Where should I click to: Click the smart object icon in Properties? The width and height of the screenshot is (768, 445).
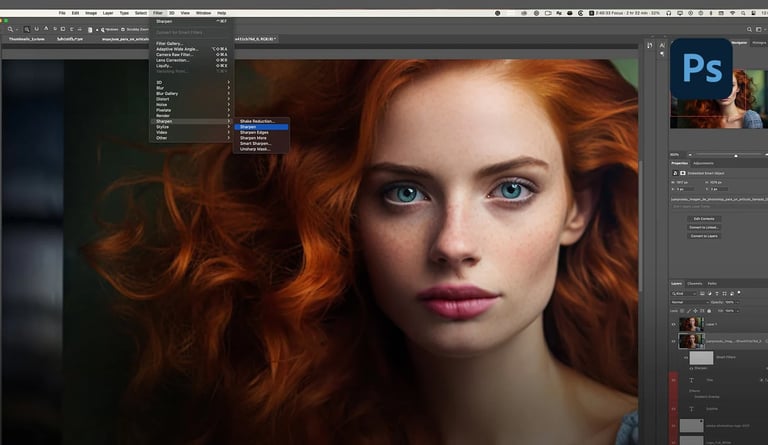point(675,173)
